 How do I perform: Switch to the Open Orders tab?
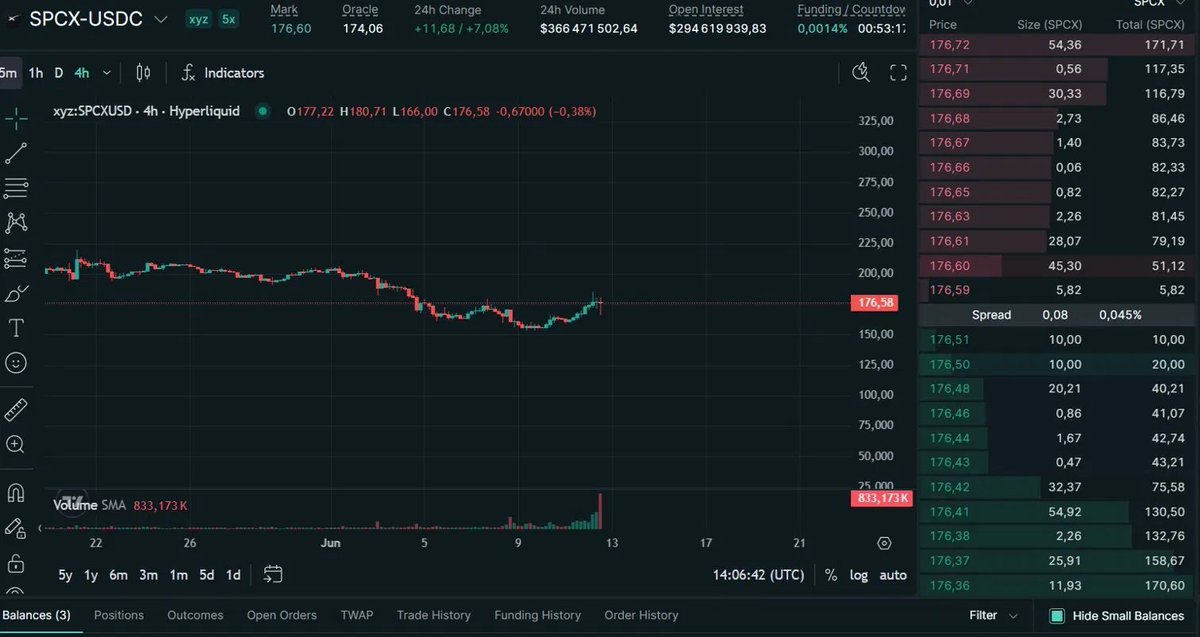pos(282,615)
